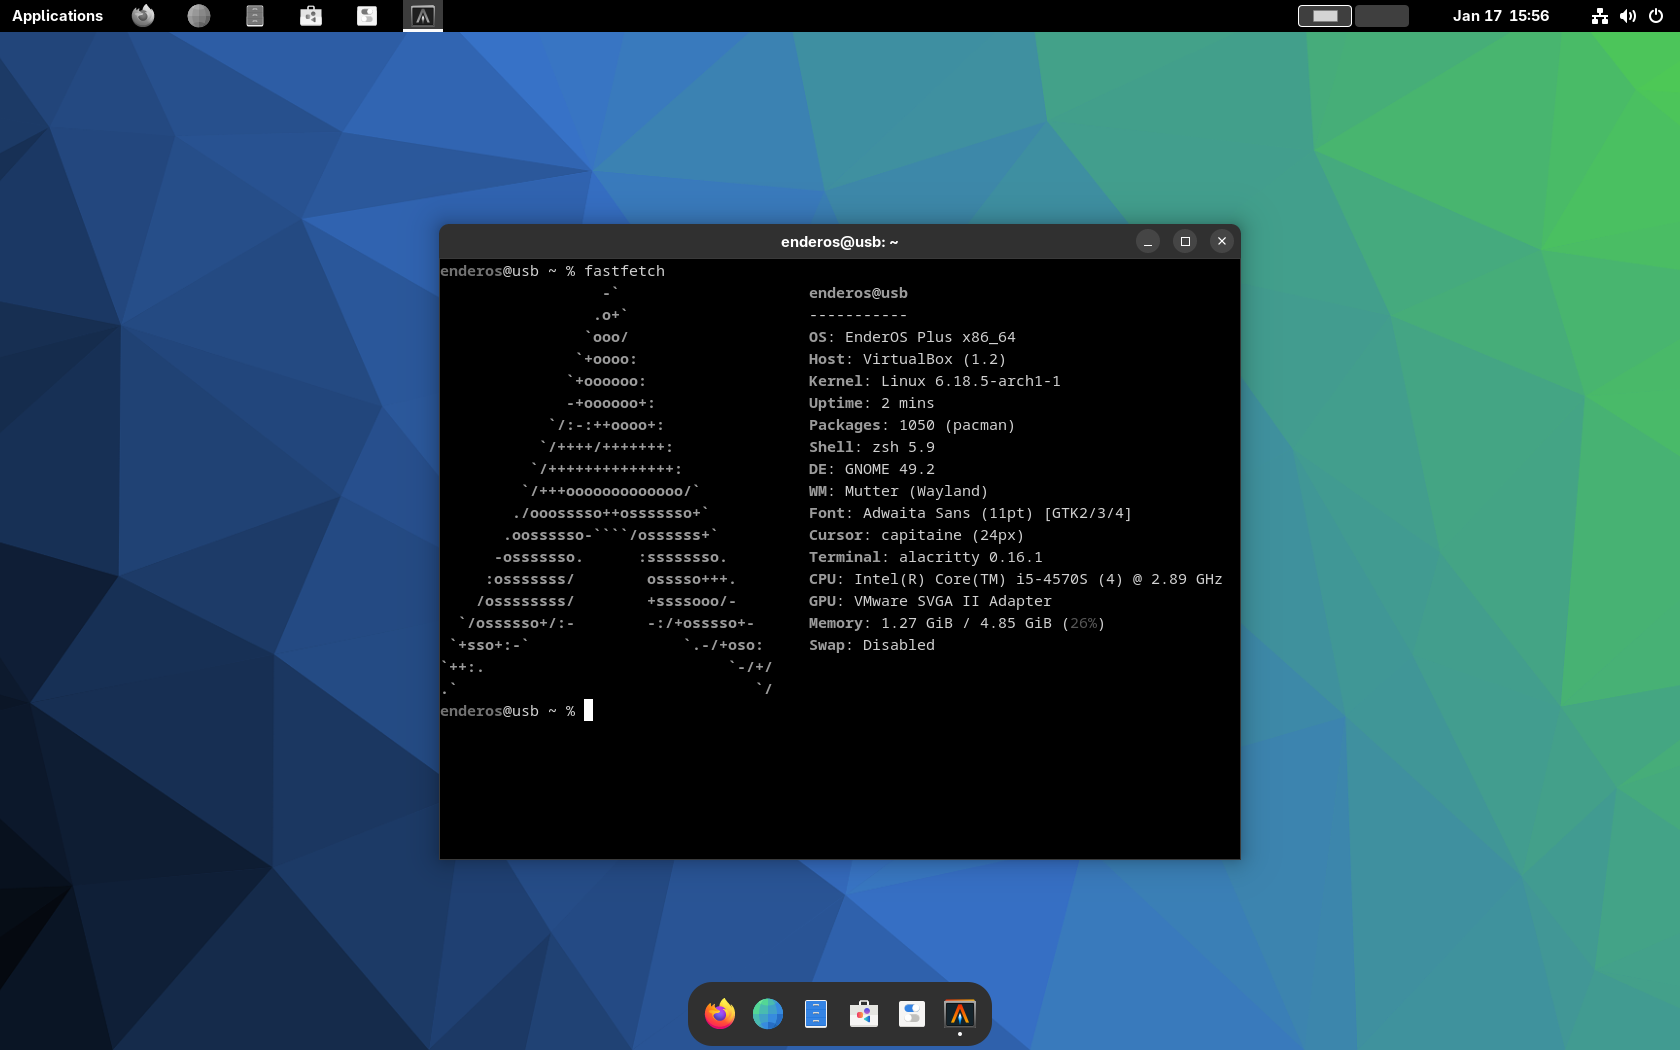Open the GNOME Web browser from the dock
Screen dimensions: 1680x1050
point(767,1013)
